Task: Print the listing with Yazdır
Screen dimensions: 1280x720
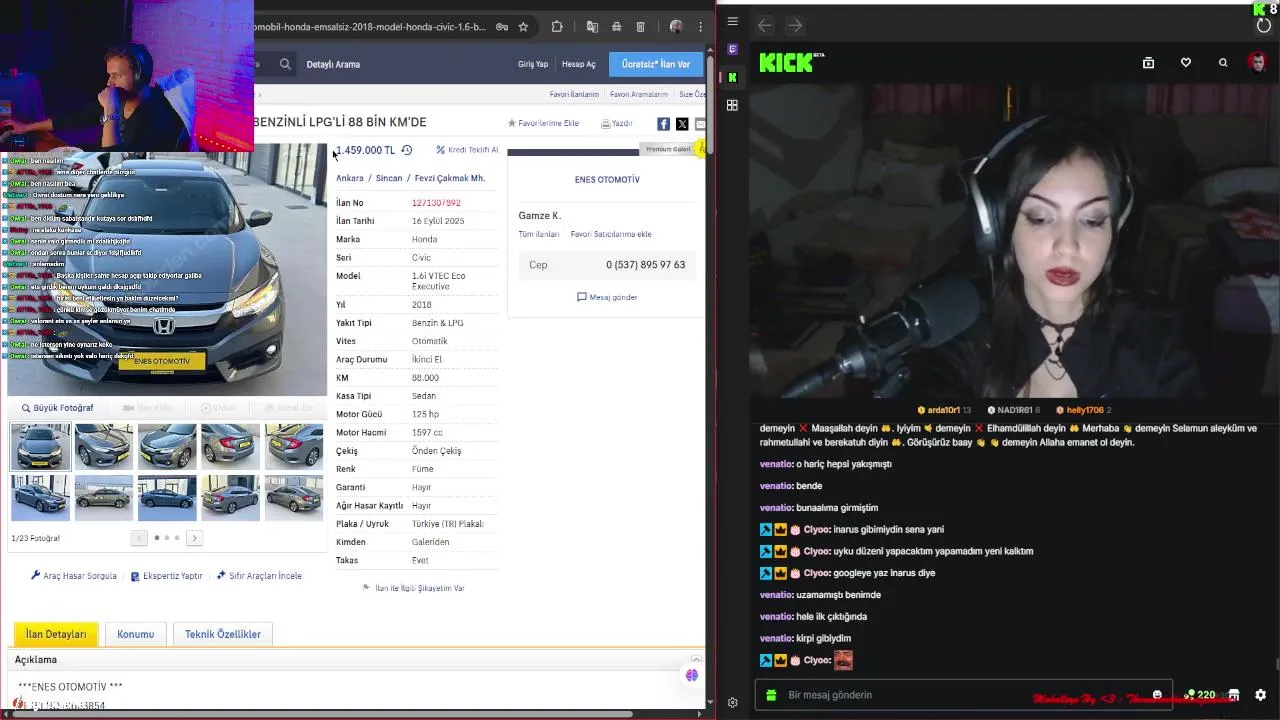Action: click(x=617, y=123)
